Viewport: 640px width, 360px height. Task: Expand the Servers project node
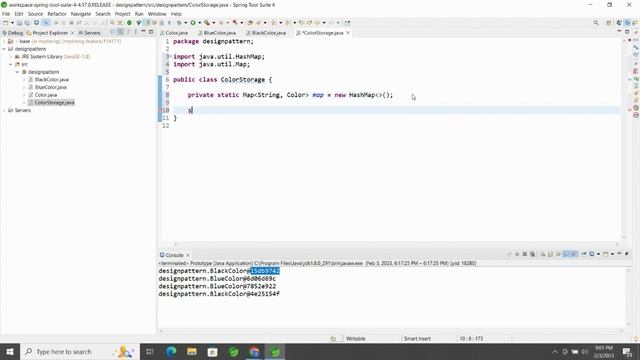click(4, 110)
